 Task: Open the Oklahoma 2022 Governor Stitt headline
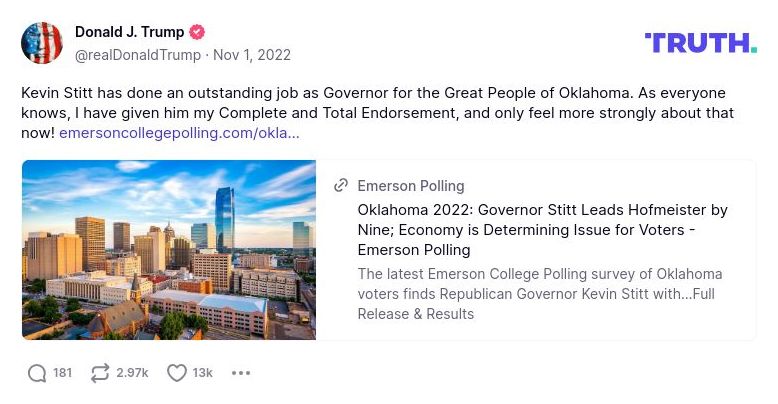[x=542, y=230]
